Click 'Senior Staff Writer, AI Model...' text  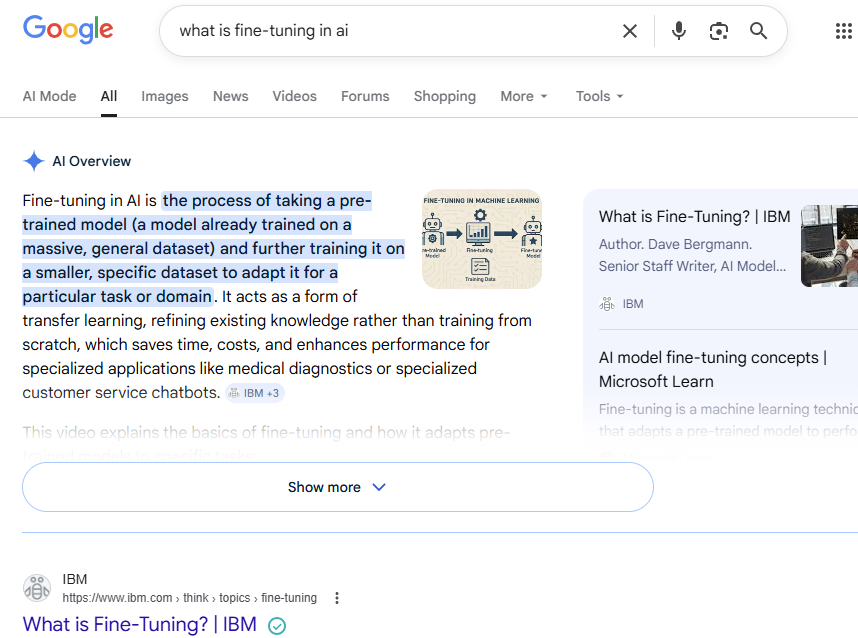(692, 266)
